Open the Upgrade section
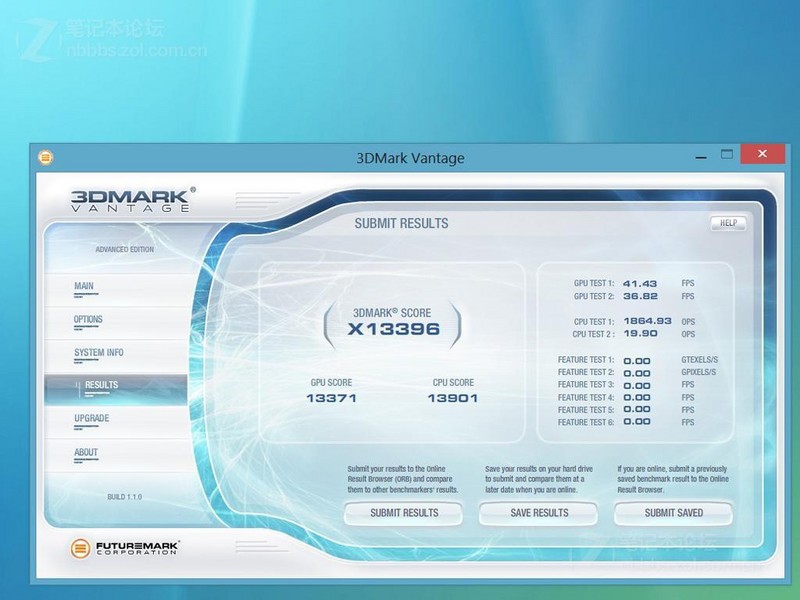Viewport: 800px width, 600px height. coord(116,422)
